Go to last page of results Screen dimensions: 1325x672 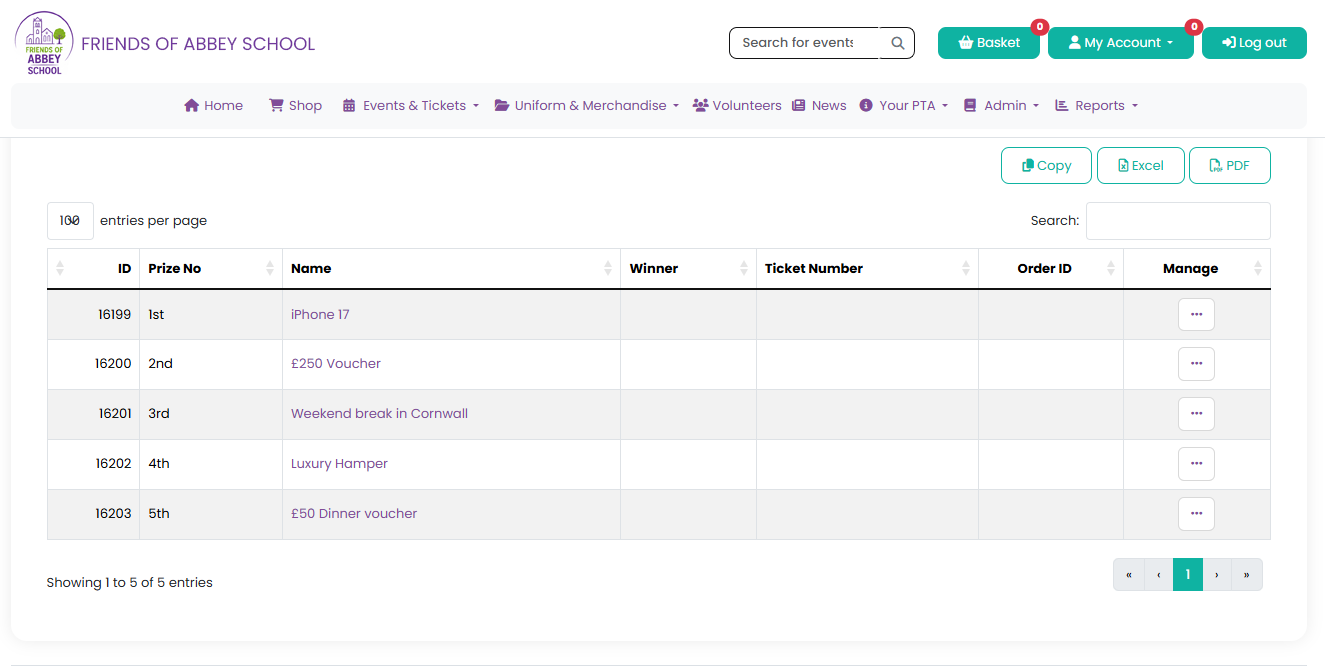pyautogui.click(x=1247, y=575)
